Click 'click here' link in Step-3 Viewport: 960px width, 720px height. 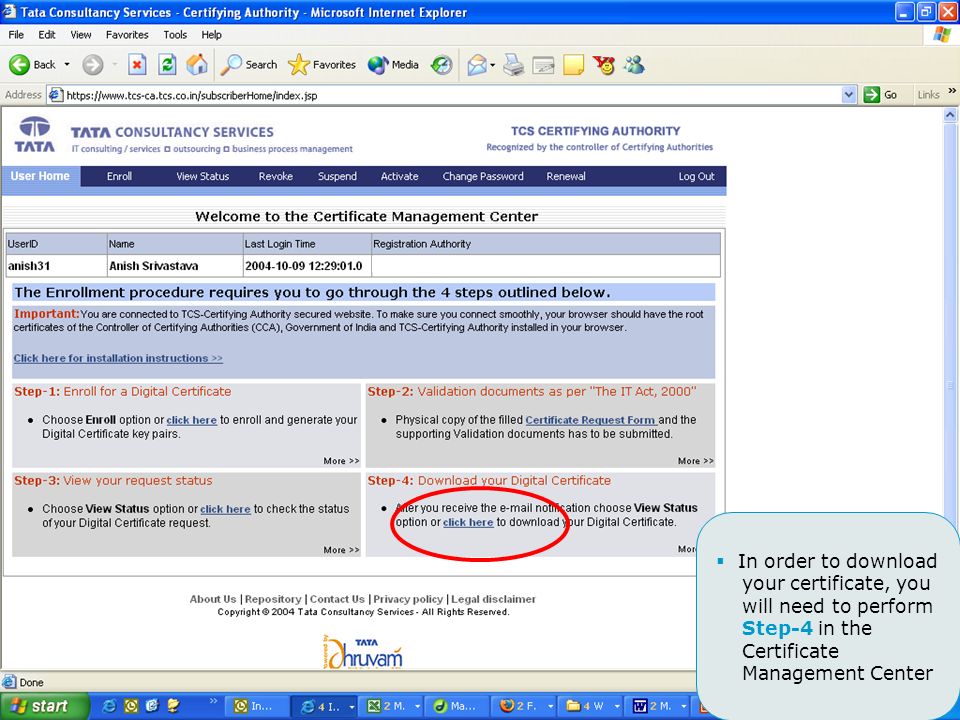pos(225,509)
